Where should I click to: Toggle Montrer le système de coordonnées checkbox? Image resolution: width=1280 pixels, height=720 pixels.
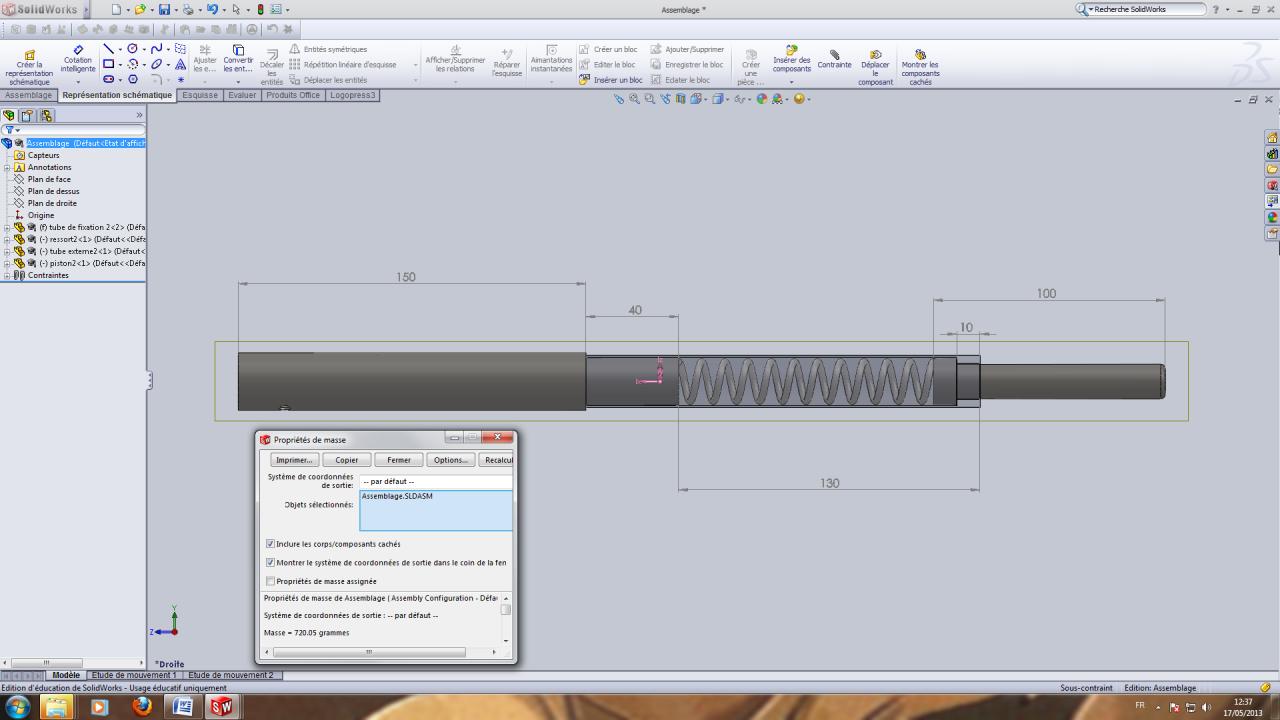[x=270, y=563]
